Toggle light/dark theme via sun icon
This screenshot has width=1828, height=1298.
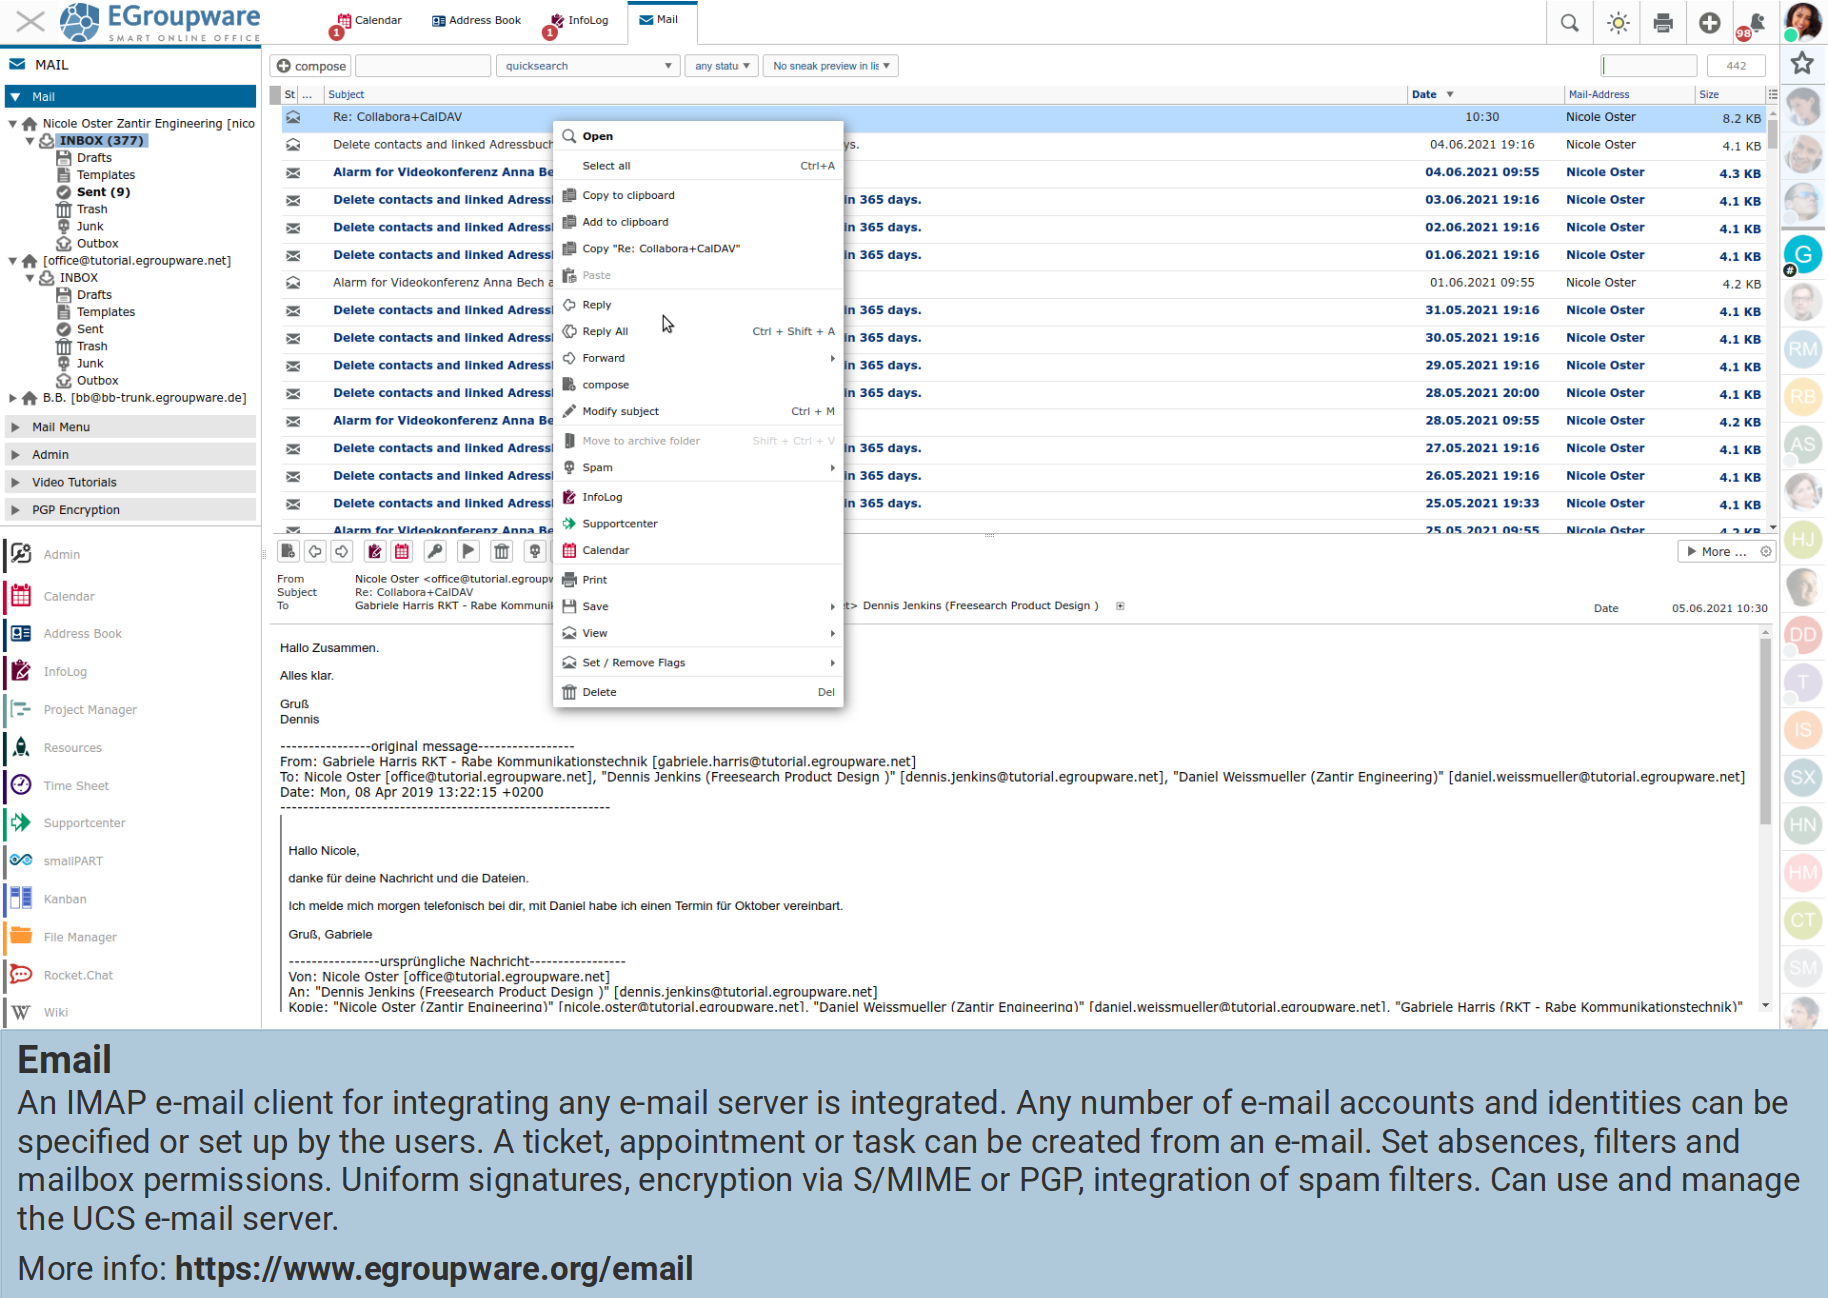1618,23
